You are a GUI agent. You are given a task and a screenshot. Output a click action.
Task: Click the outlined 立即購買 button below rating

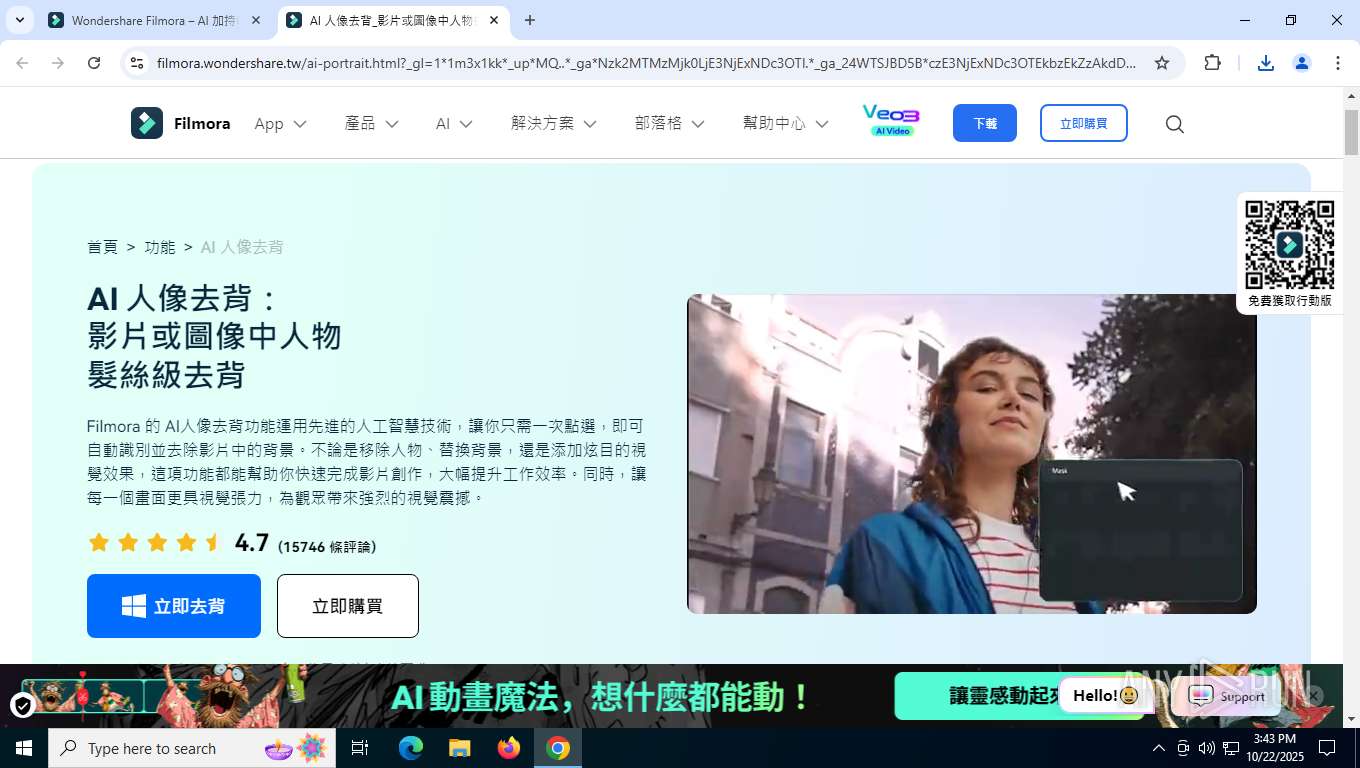[x=347, y=606]
